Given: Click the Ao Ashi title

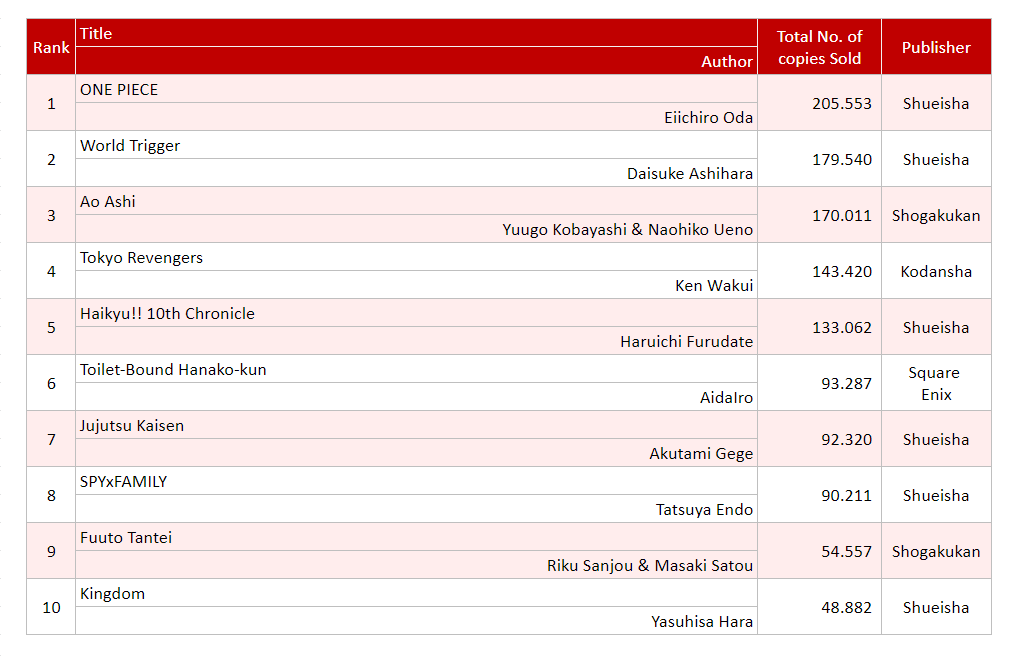Looking at the screenshot, I should coord(105,201).
